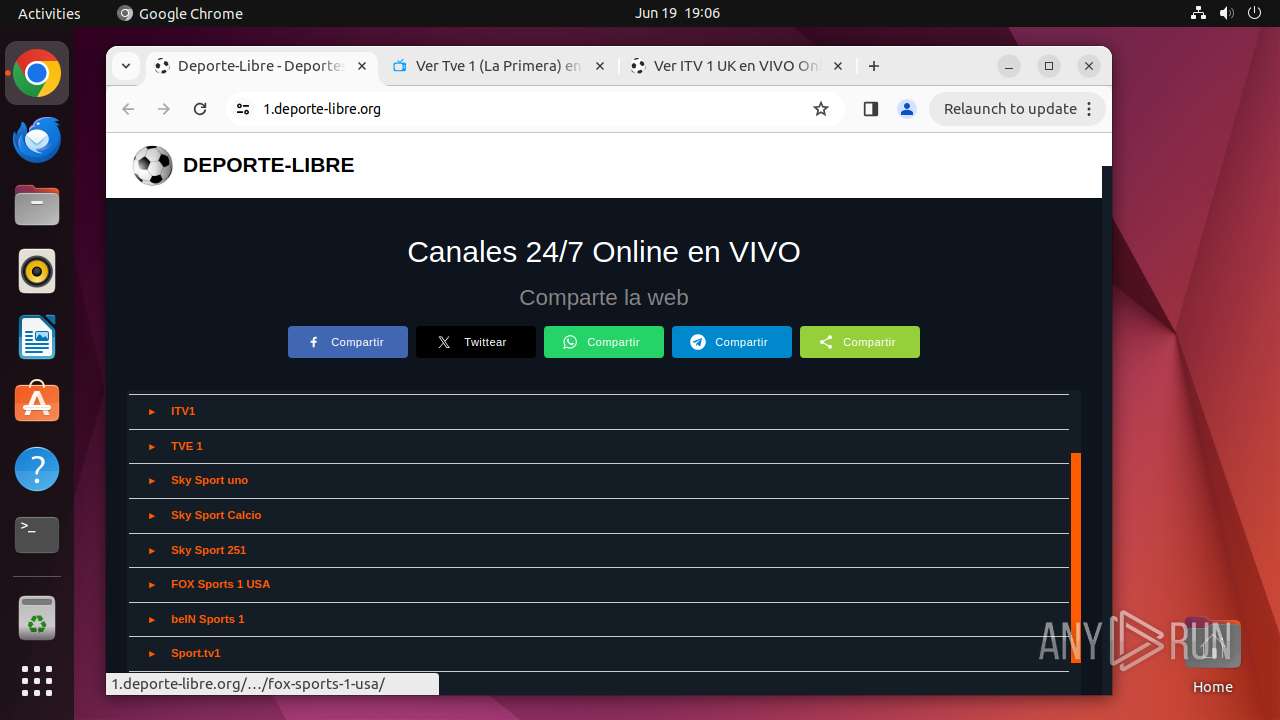Open the Google Chrome app menu in top bar

point(180,13)
